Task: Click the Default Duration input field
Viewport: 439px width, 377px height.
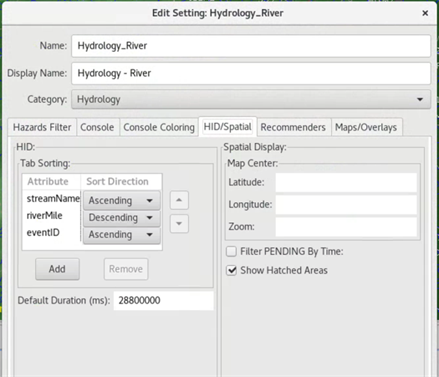Action: (x=163, y=300)
